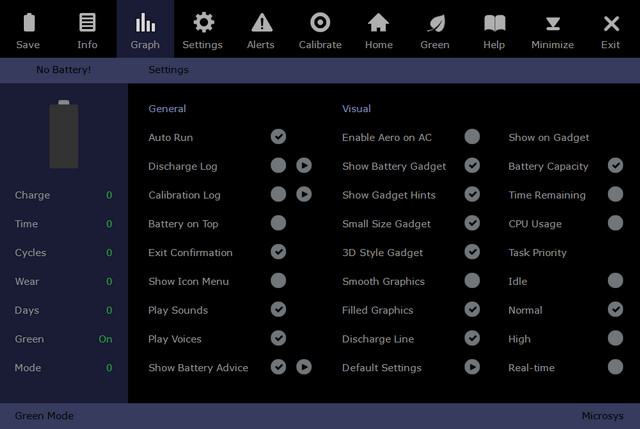Click the Microsys link
Screen dimensions: 640x429
pyautogui.click(x=602, y=415)
